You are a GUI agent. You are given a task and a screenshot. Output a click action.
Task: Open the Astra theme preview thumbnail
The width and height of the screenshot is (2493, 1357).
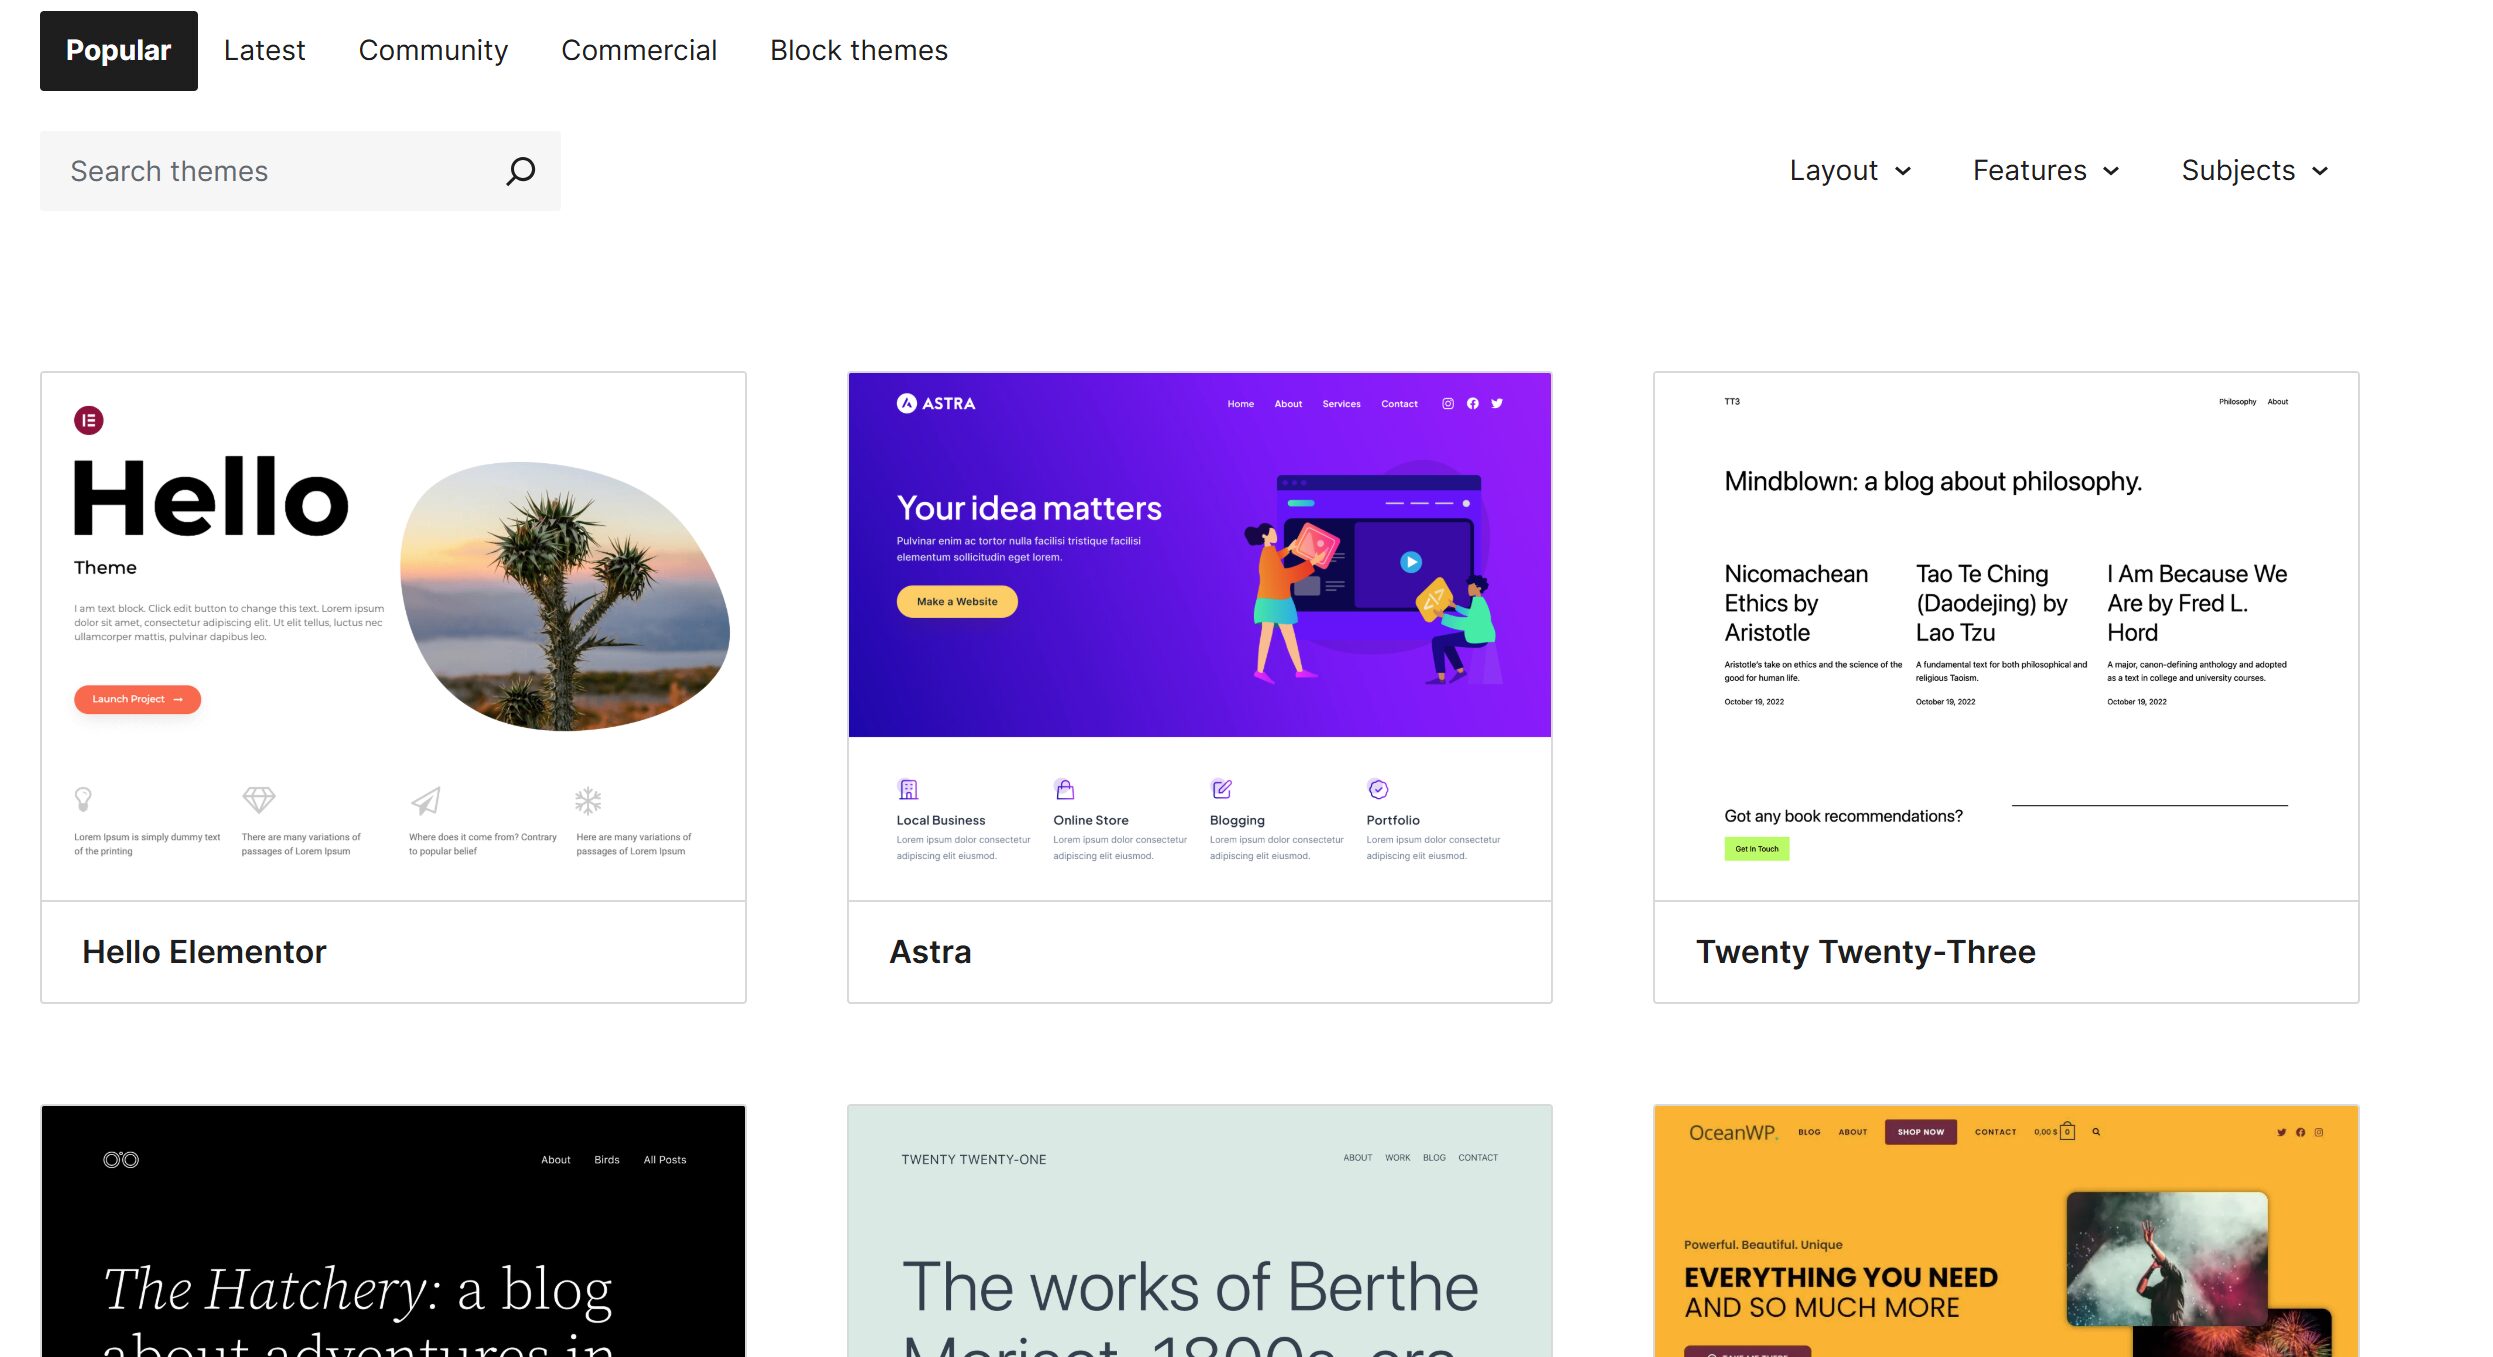pyautogui.click(x=1199, y=637)
